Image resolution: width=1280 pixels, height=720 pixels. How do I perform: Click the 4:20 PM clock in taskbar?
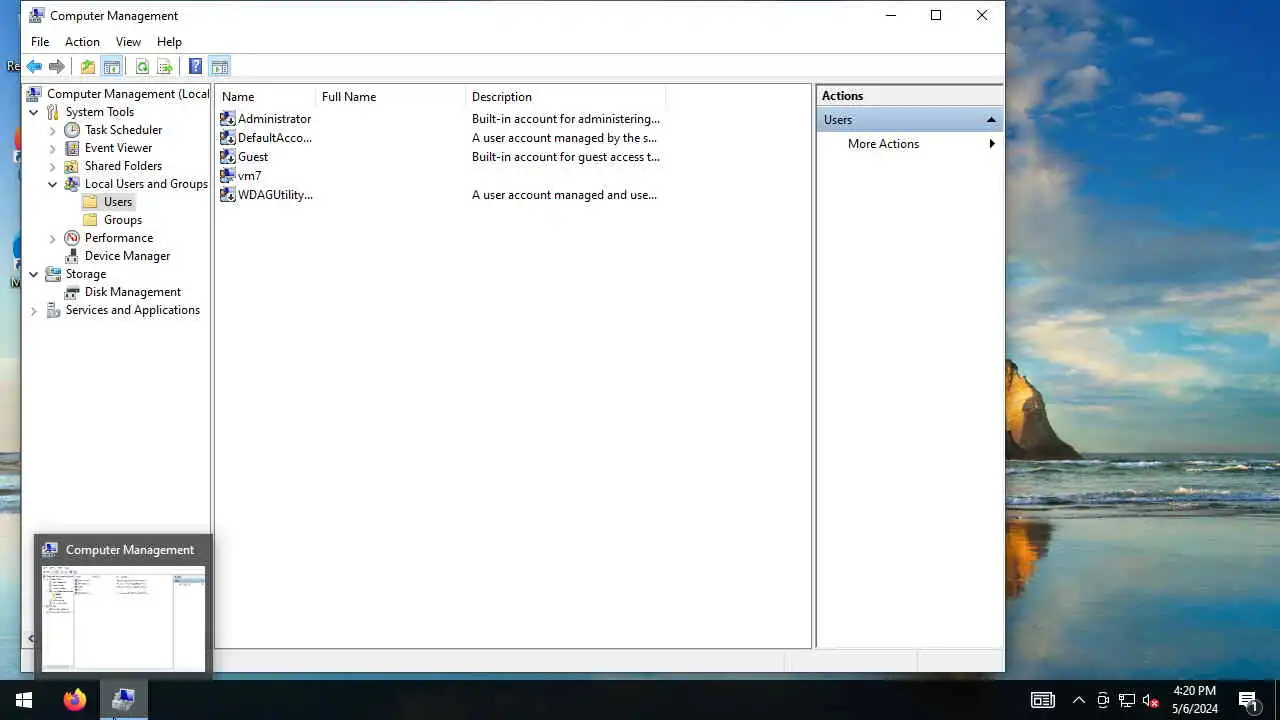click(1195, 691)
